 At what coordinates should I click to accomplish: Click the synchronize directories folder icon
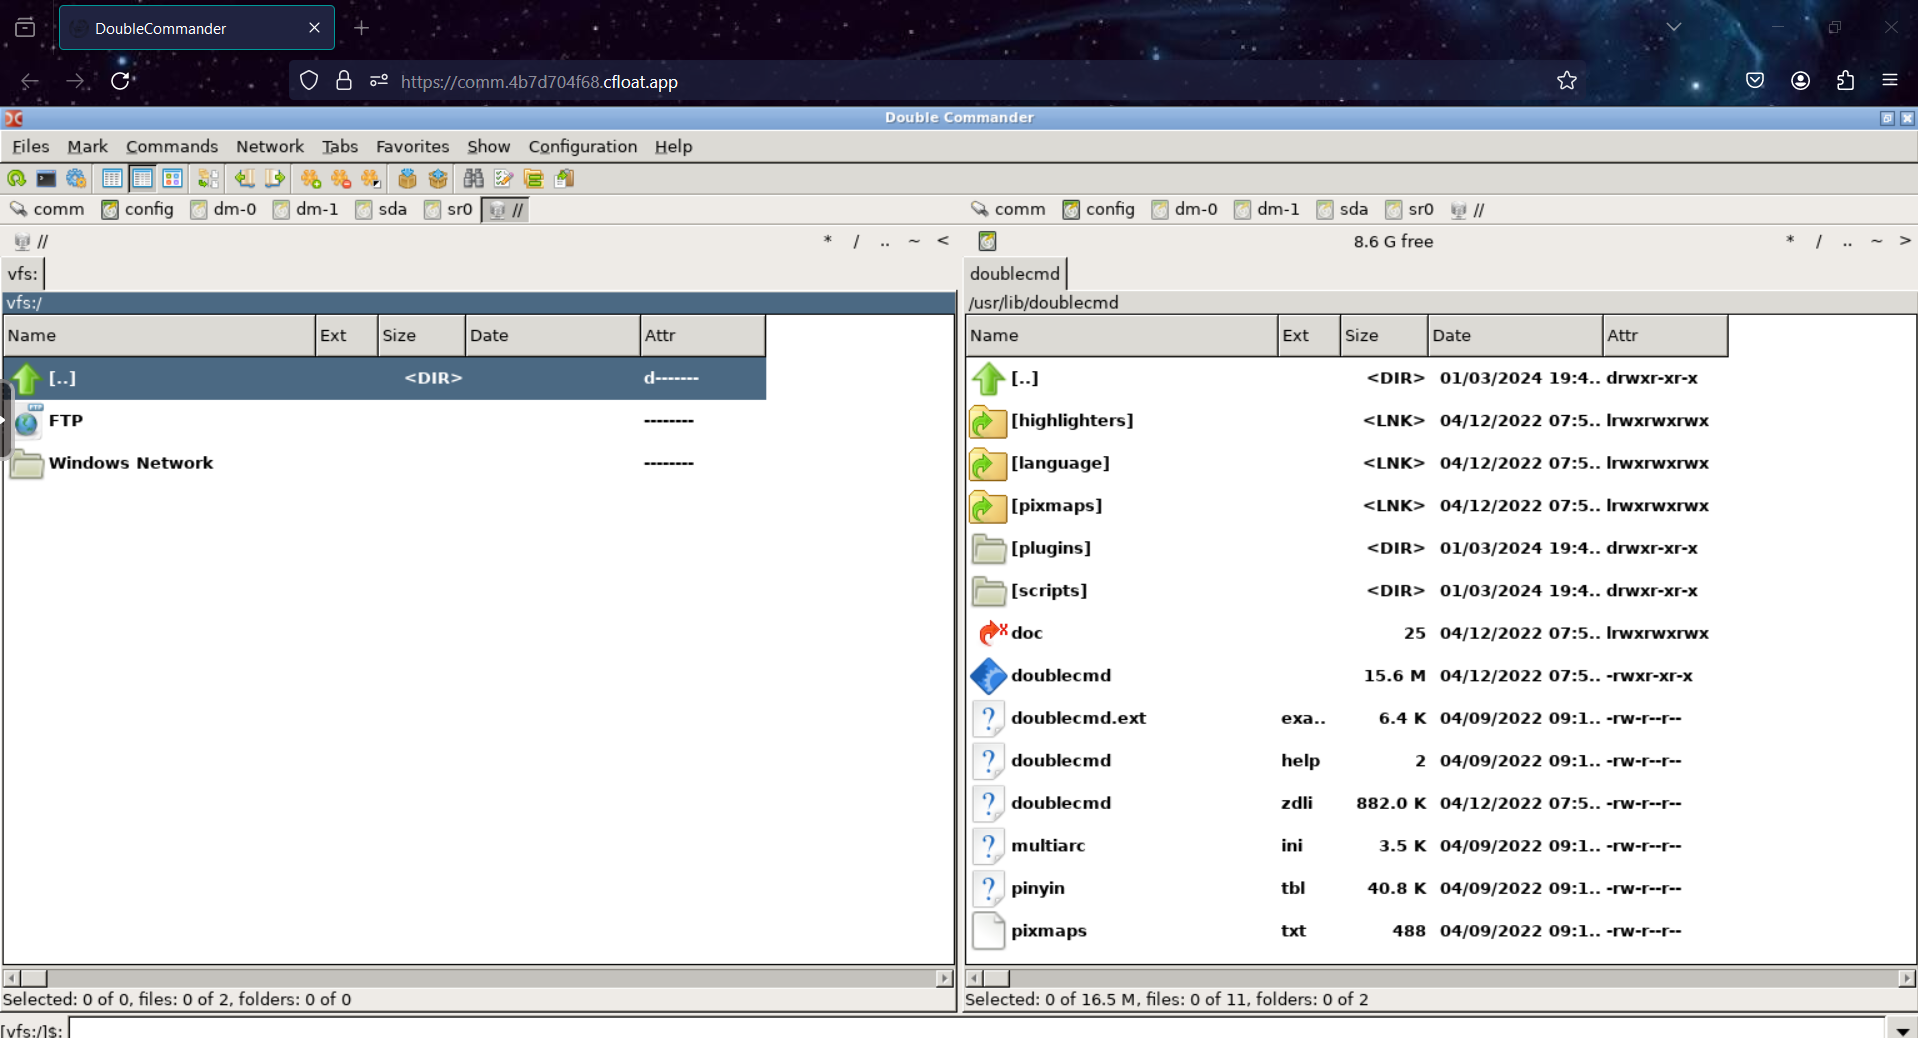[533, 178]
